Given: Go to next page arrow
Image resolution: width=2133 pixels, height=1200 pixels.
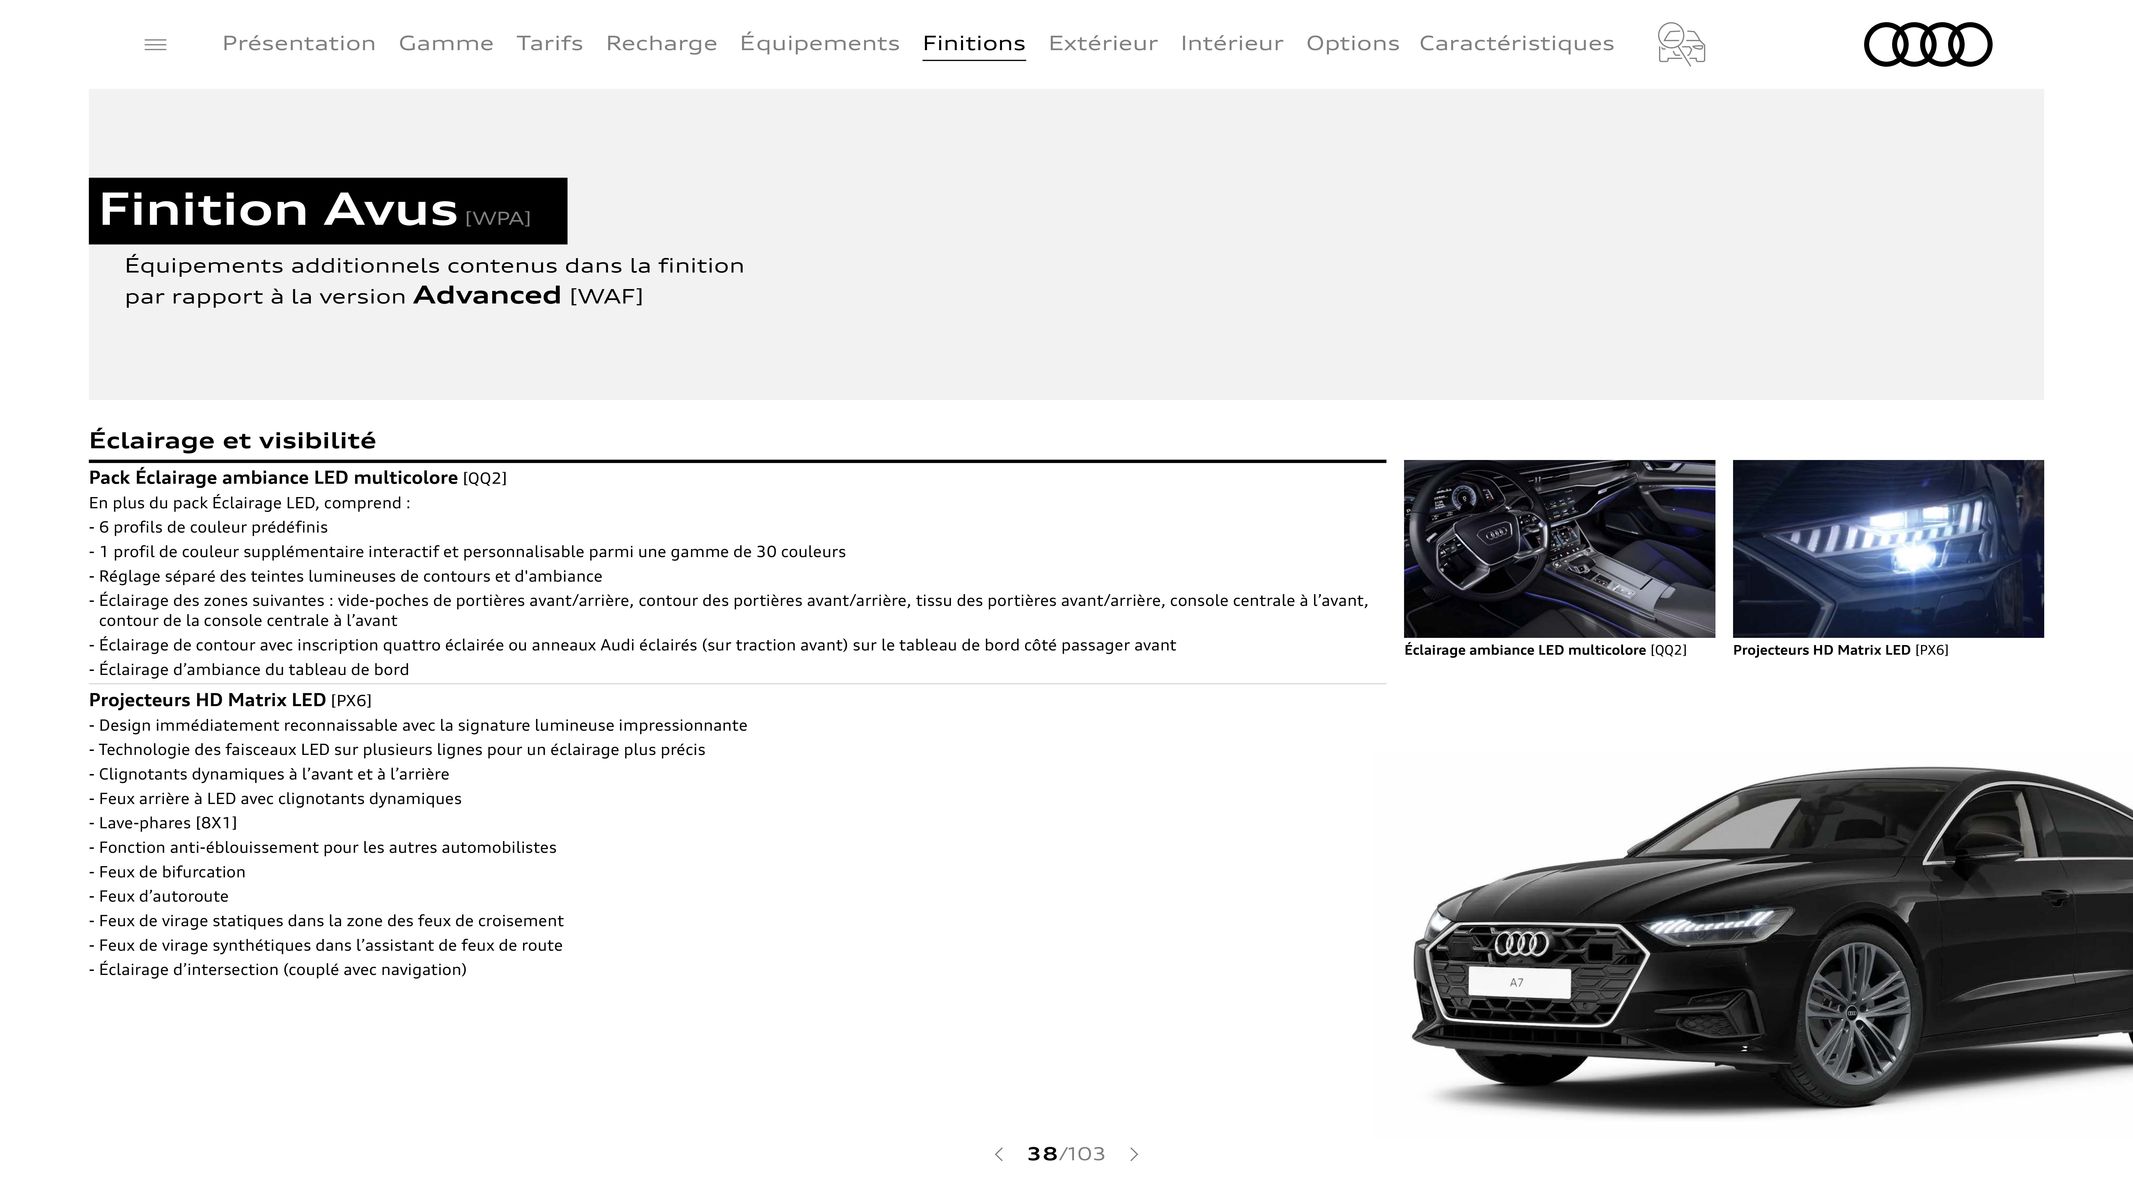Looking at the screenshot, I should click(x=1134, y=1154).
